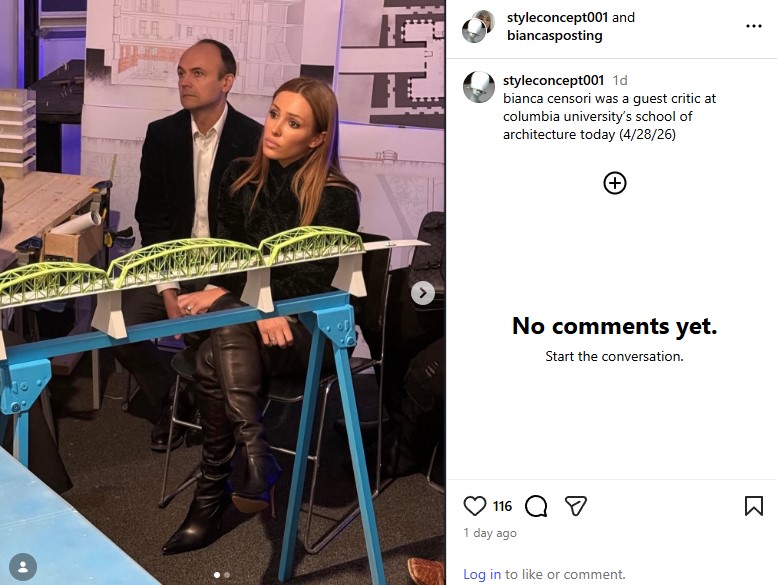Viewport: 777px width, 585px height.
Task: Show tagged people on photo
Action: (23, 566)
